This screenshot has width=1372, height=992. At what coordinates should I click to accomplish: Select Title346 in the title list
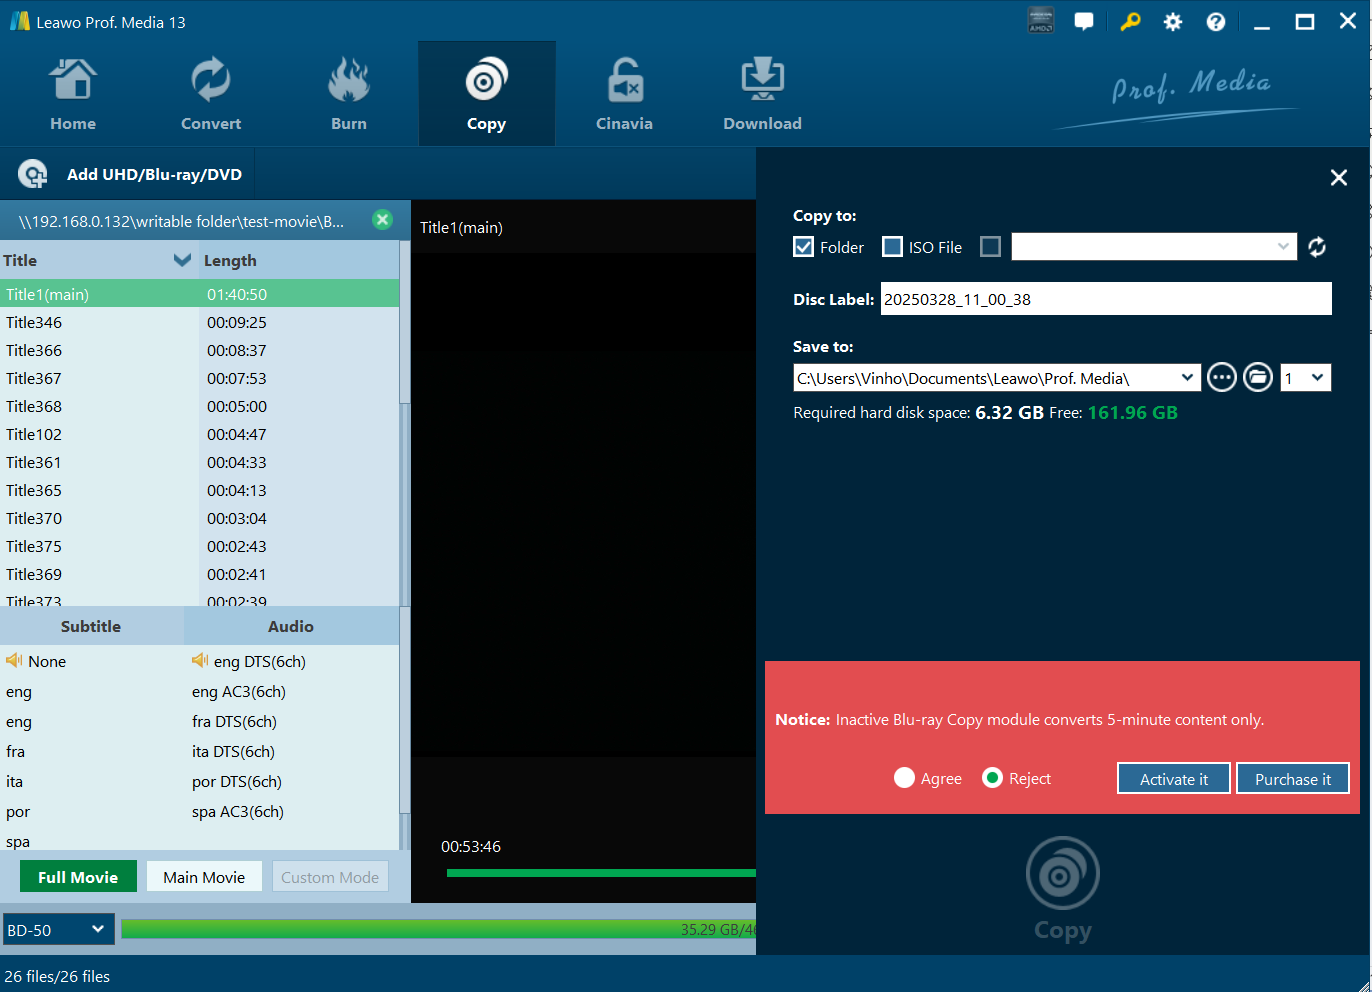[x=200, y=322]
